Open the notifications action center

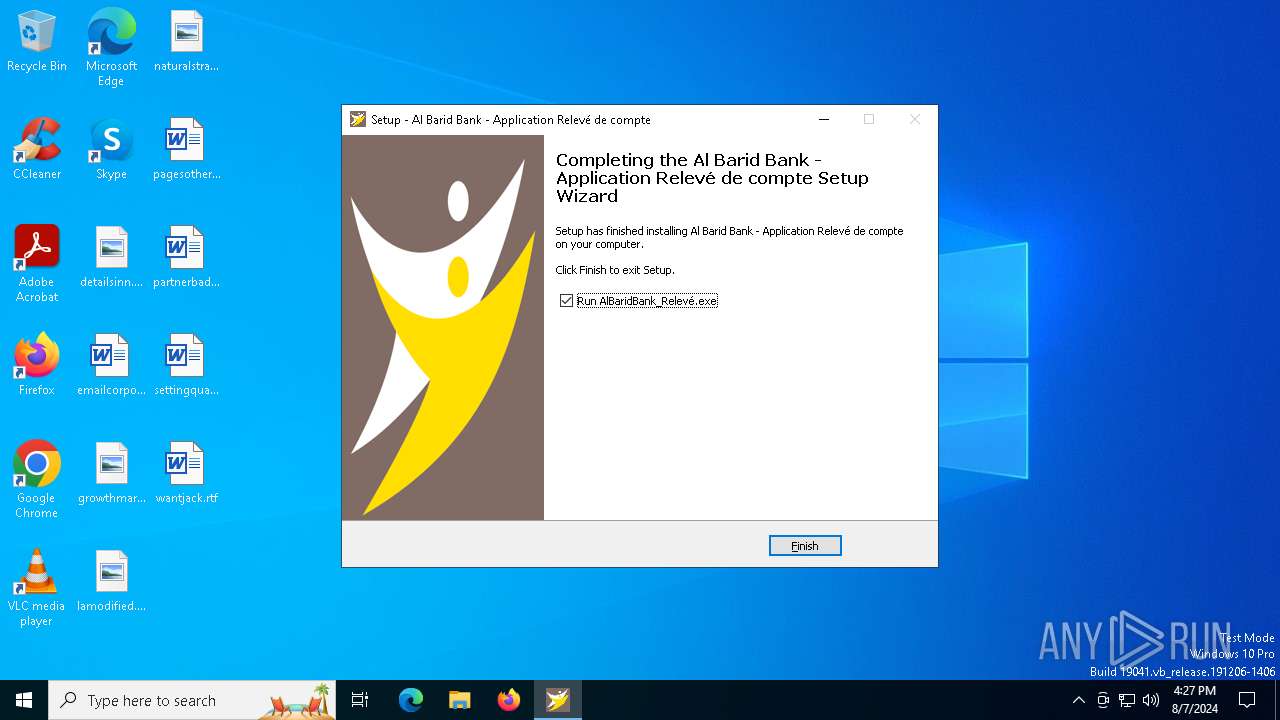[1247, 700]
